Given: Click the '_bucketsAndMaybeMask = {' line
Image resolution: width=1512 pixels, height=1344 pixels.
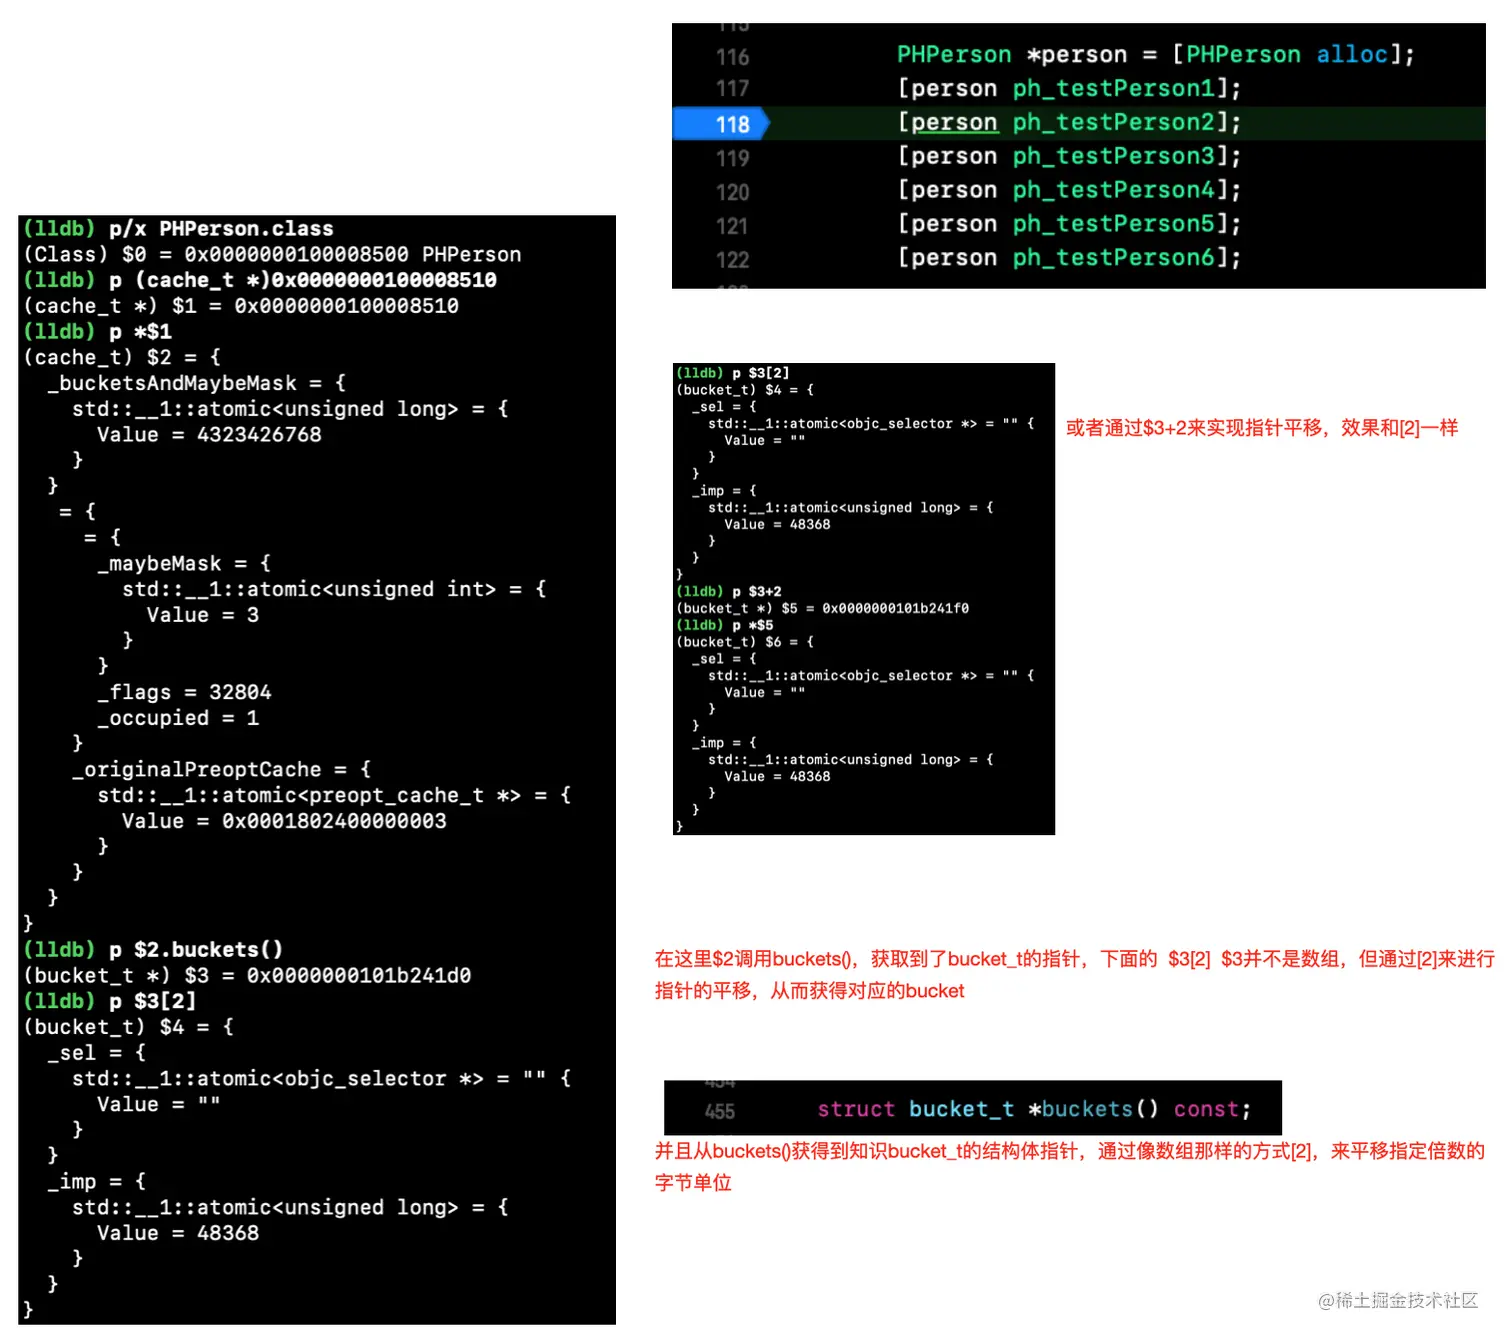Looking at the screenshot, I should (197, 383).
